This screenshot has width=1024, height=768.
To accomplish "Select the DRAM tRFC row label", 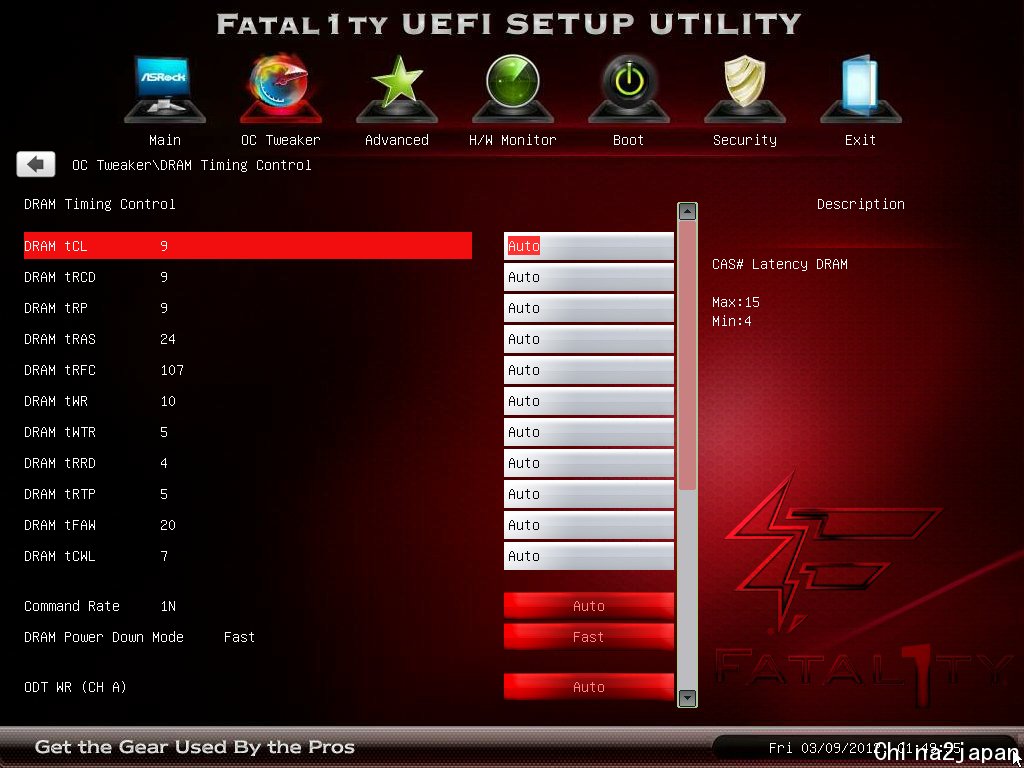I will [x=60, y=370].
